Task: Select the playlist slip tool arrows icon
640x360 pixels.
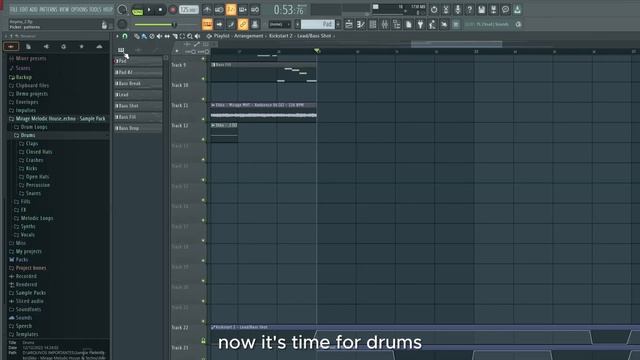Action: click(167, 36)
